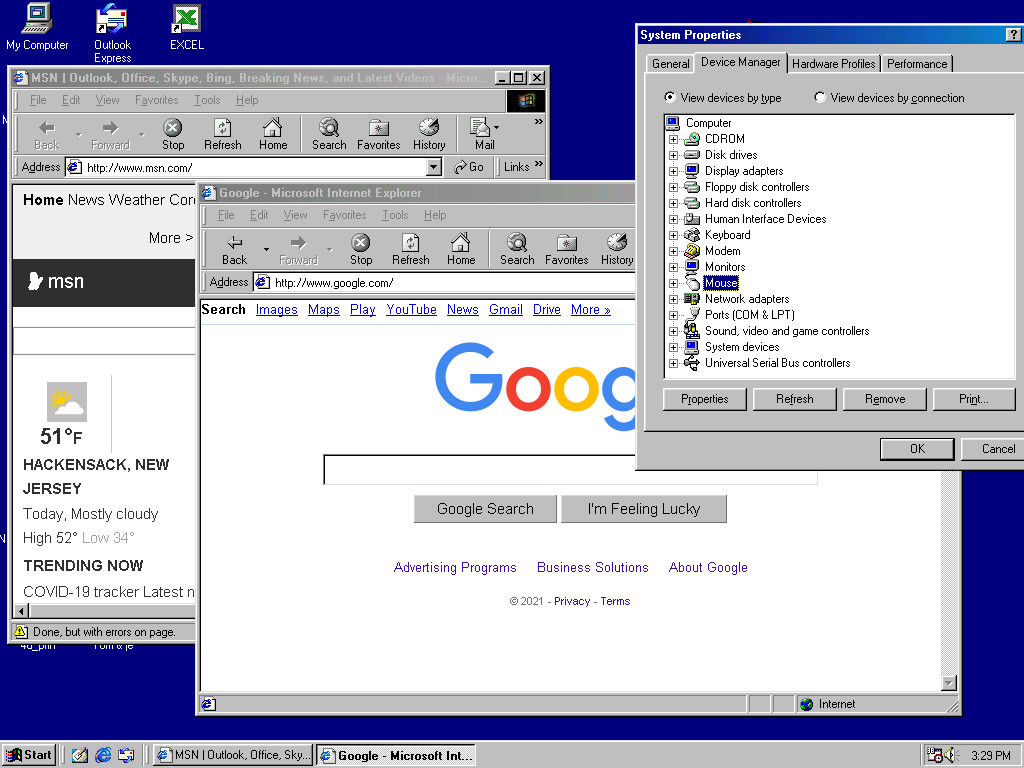Click the Google search input field

[570, 469]
